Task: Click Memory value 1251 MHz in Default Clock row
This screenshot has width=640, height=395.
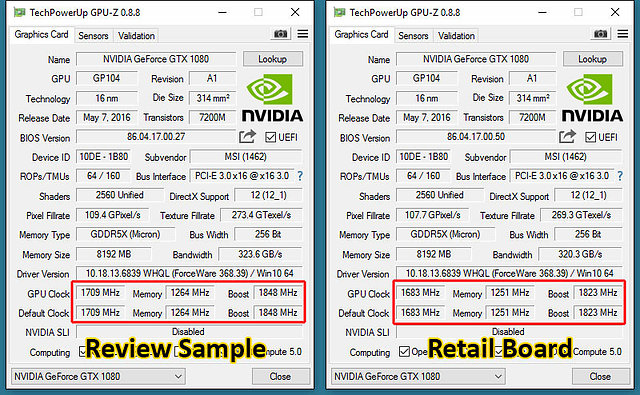Action: [510, 313]
